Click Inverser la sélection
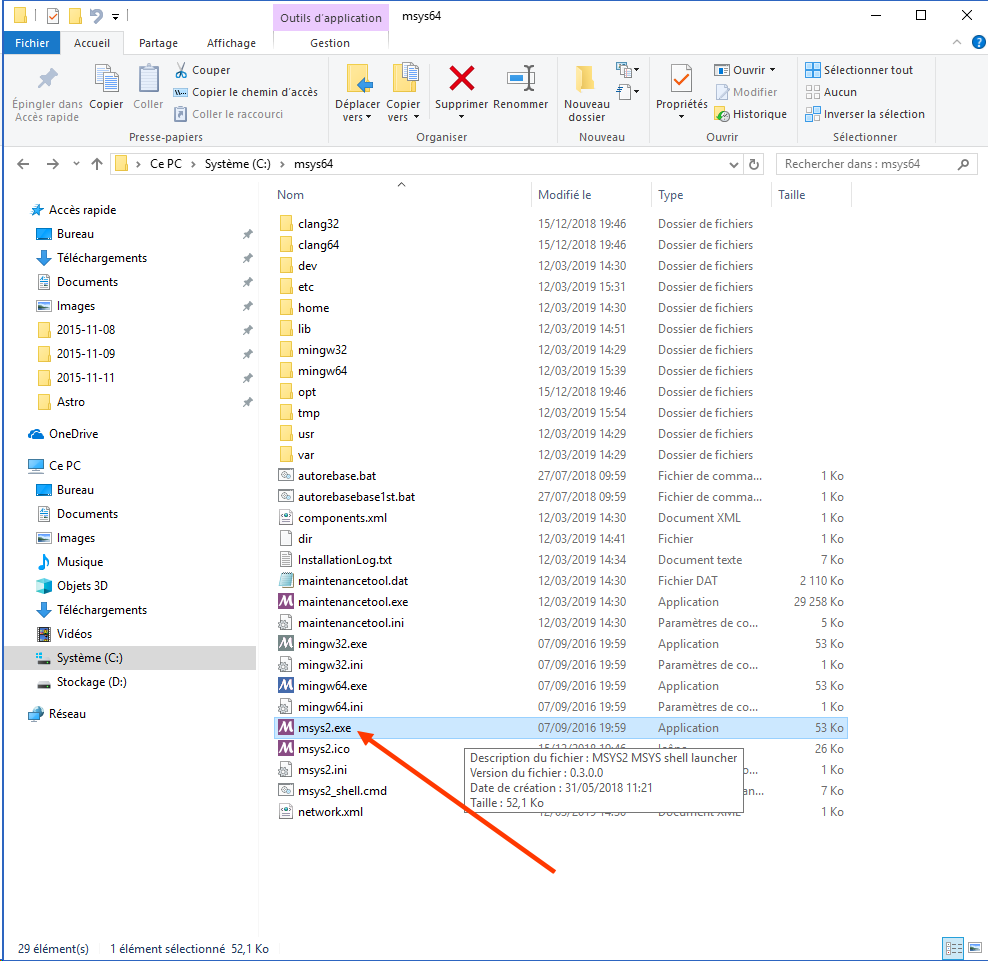The height and width of the screenshot is (961, 988). pos(865,114)
